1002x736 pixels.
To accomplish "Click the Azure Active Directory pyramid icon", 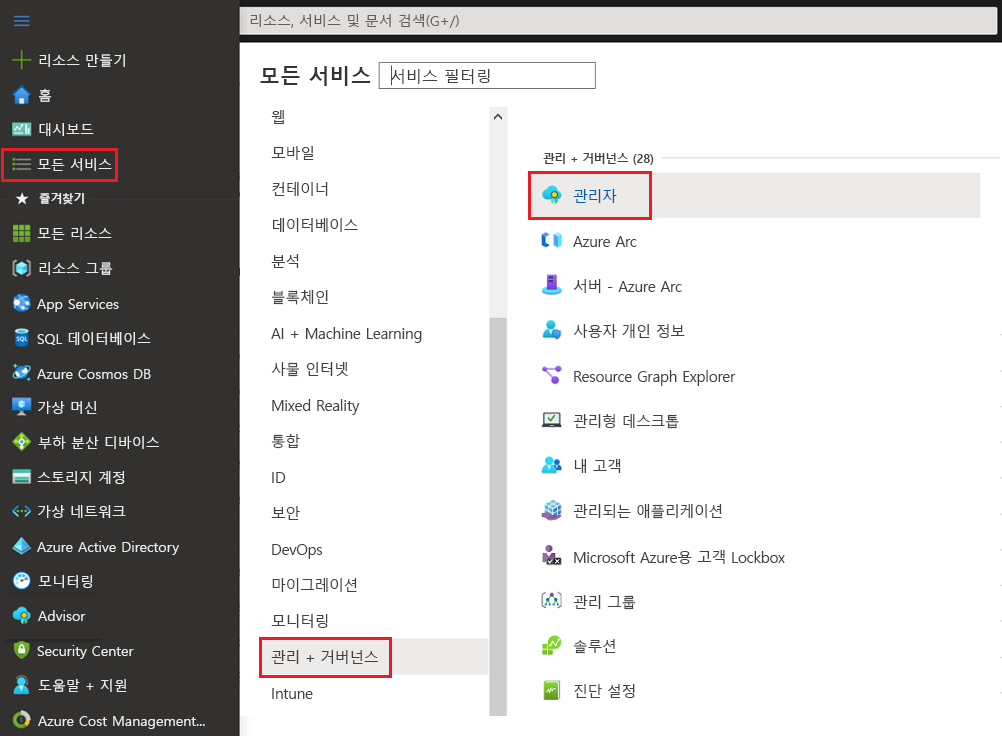I will [x=21, y=546].
